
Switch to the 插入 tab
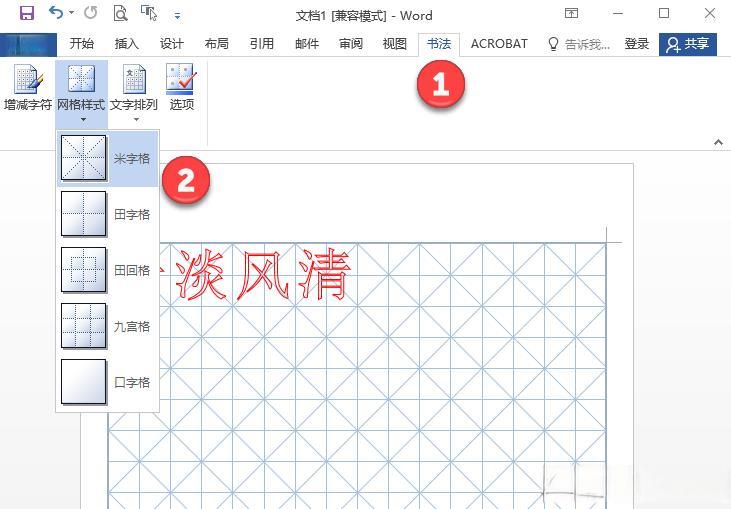127,44
